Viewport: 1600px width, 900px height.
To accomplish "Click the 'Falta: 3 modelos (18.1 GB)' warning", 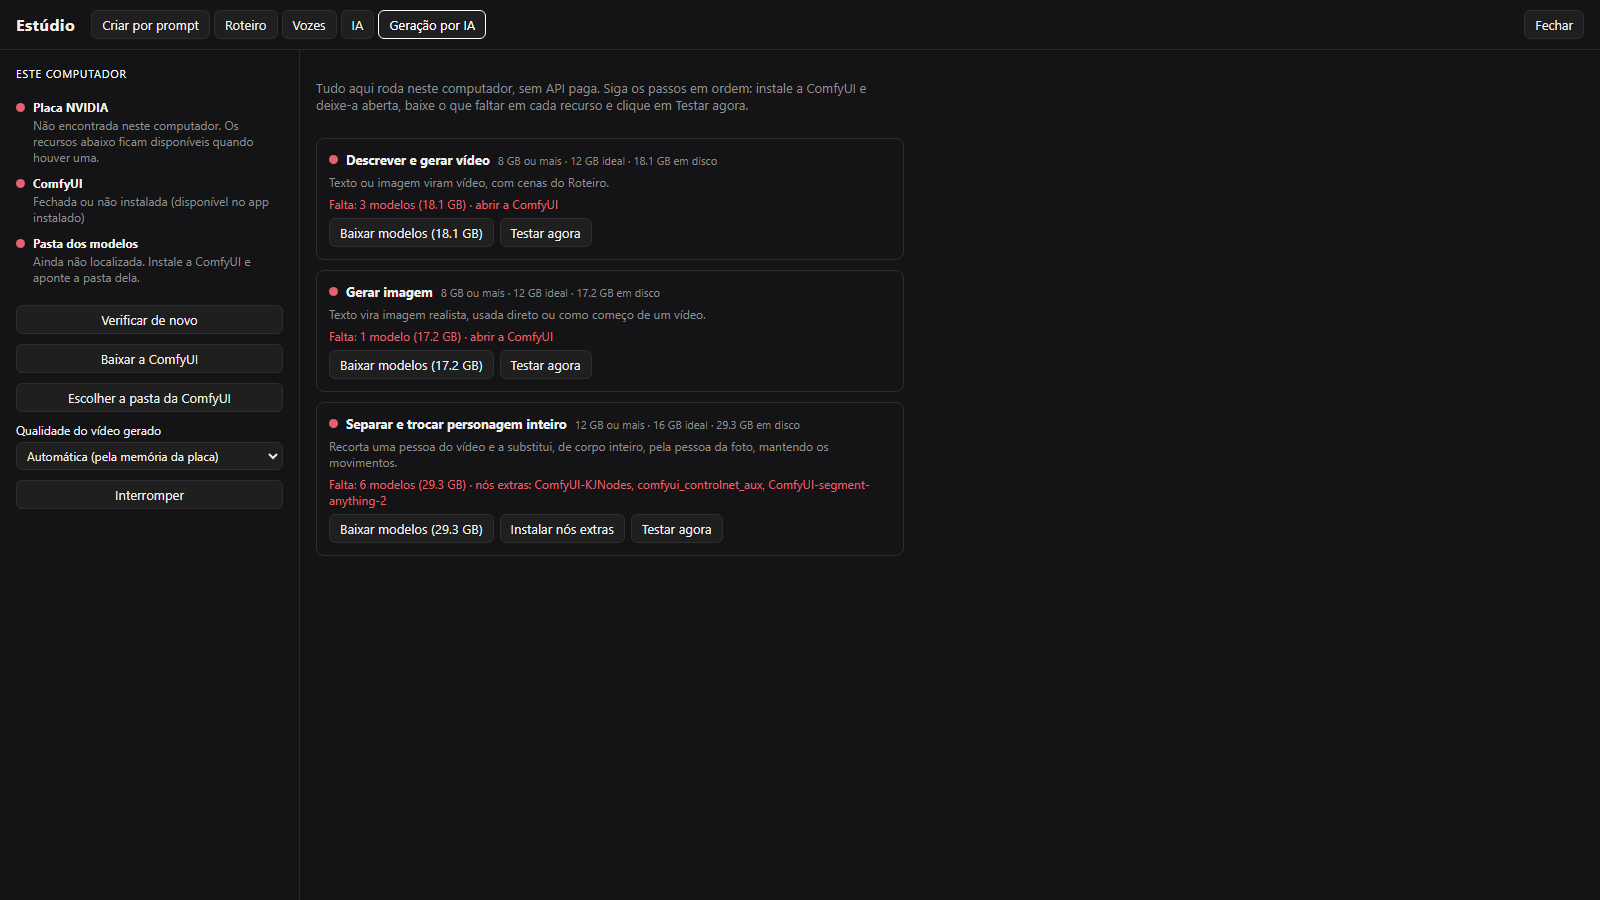I will (x=398, y=205).
